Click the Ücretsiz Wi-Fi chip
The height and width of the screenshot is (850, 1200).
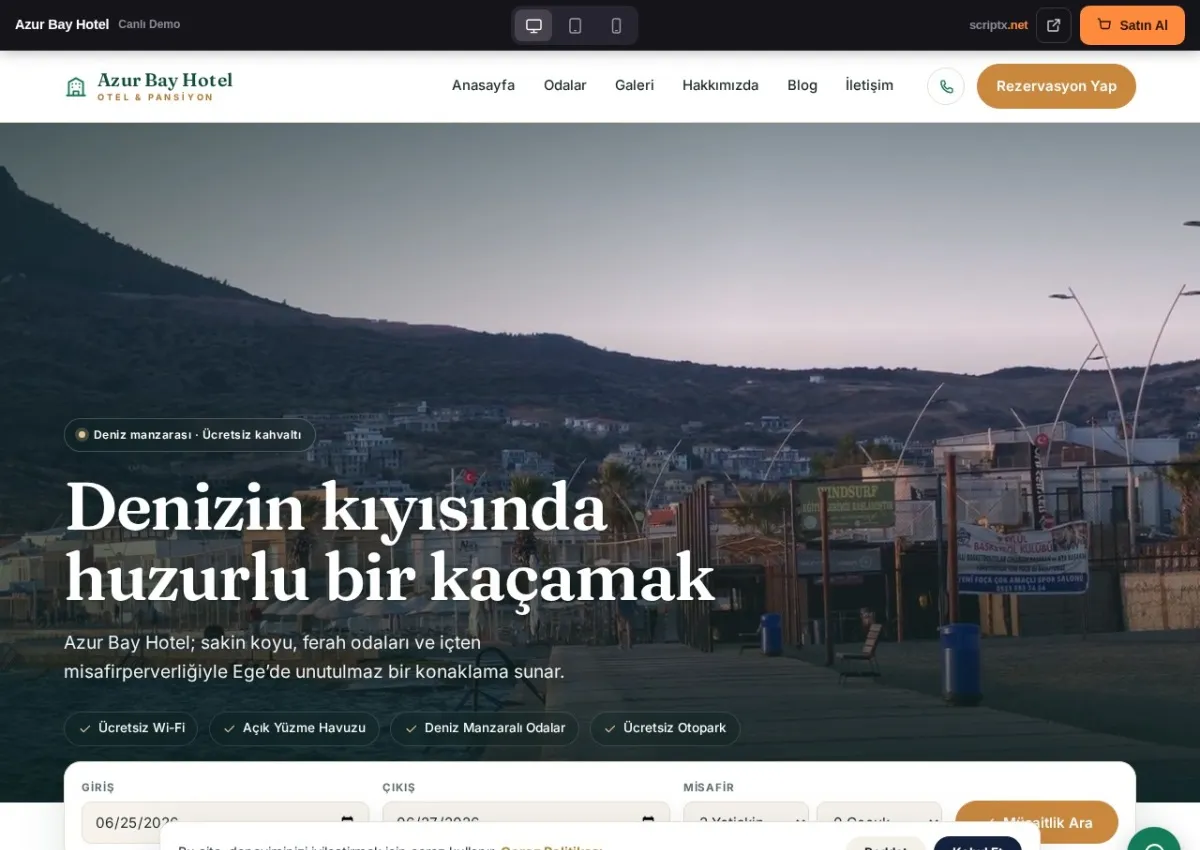pyautogui.click(x=131, y=728)
